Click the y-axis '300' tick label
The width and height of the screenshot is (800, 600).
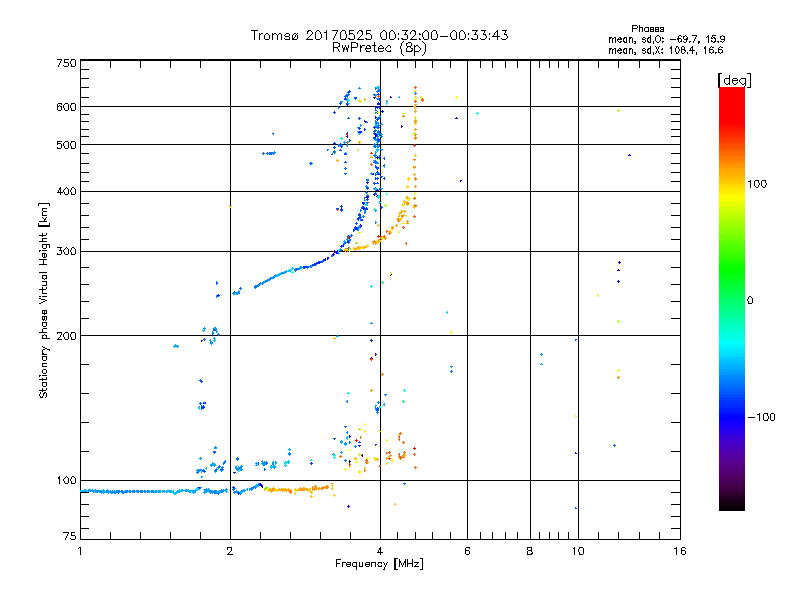pyautogui.click(x=66, y=252)
